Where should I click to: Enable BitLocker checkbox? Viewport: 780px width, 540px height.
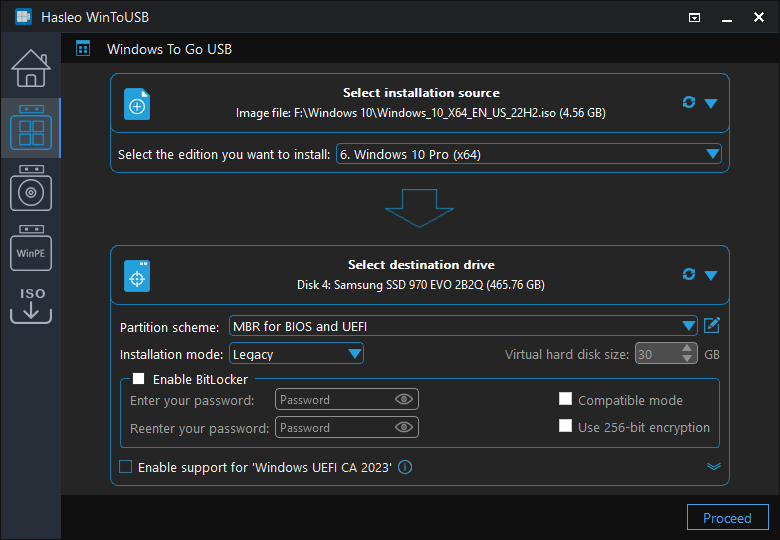point(138,379)
